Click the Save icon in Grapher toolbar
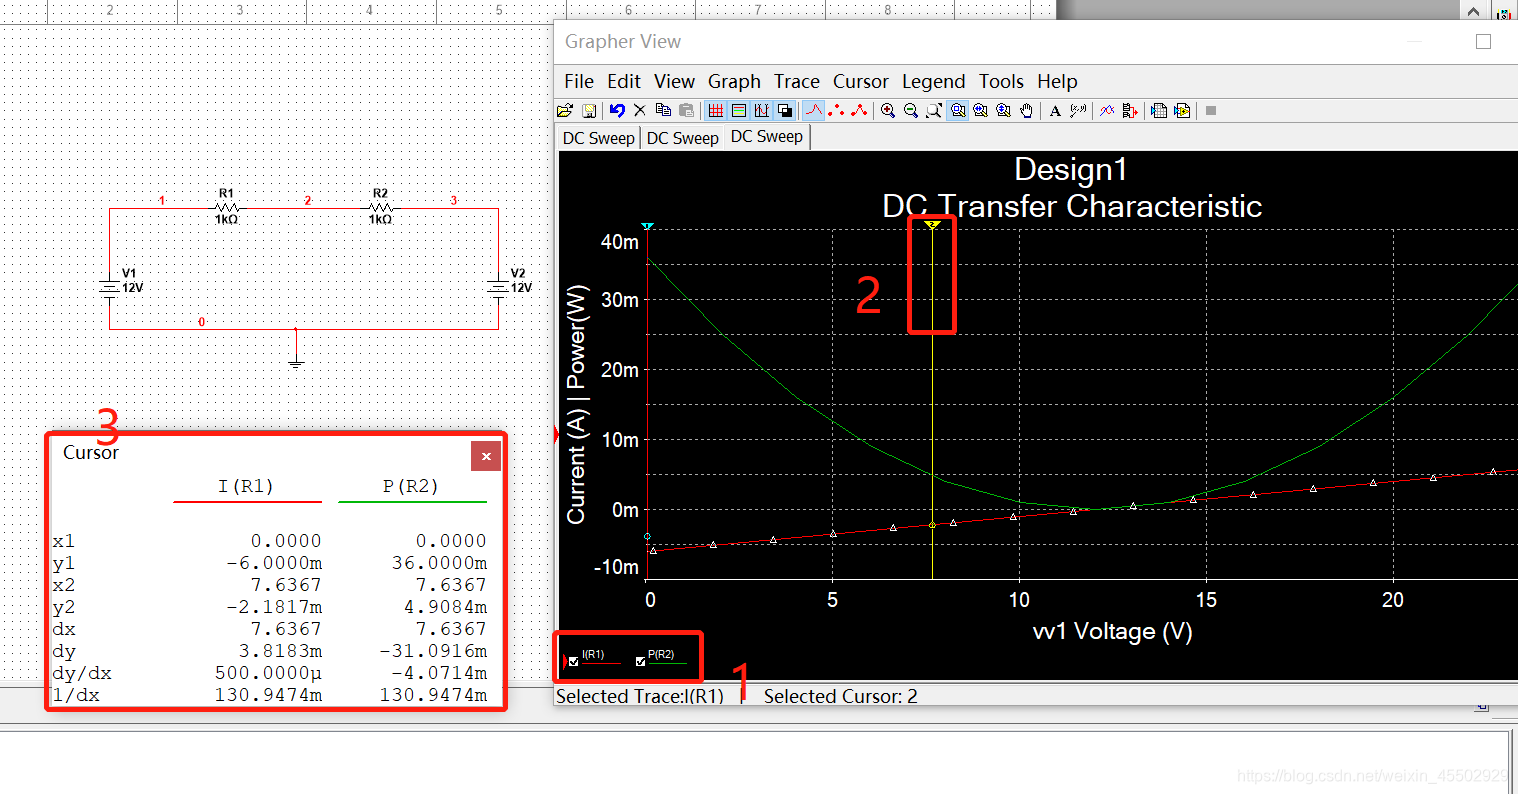This screenshot has height=794, width=1518. point(589,110)
